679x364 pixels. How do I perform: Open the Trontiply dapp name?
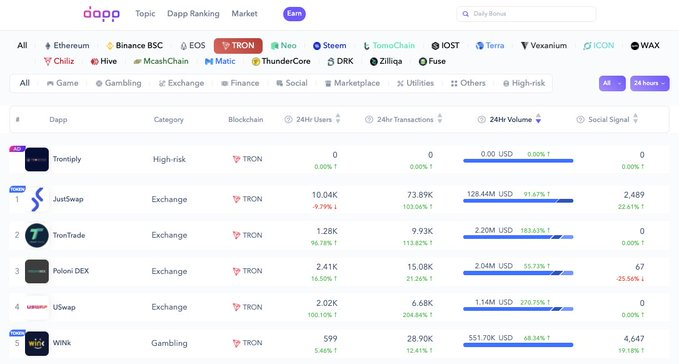pos(67,159)
